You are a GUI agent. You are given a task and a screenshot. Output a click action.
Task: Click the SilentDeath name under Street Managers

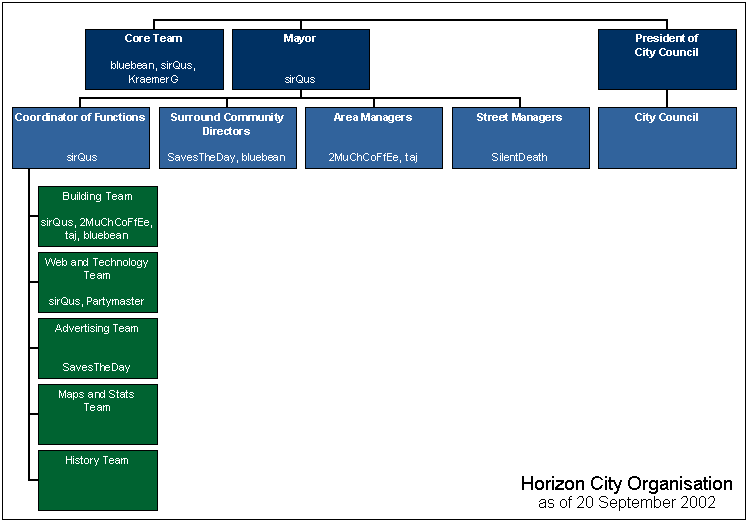(x=519, y=157)
